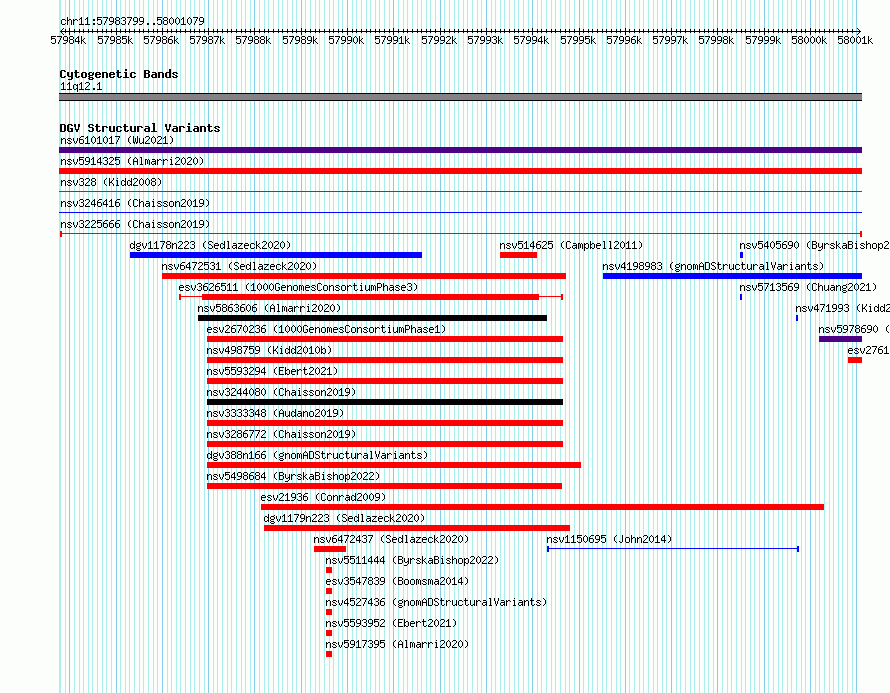Image resolution: width=890 pixels, height=693 pixels.
Task: Click the 57990k ruler position
Action: click(x=346, y=40)
